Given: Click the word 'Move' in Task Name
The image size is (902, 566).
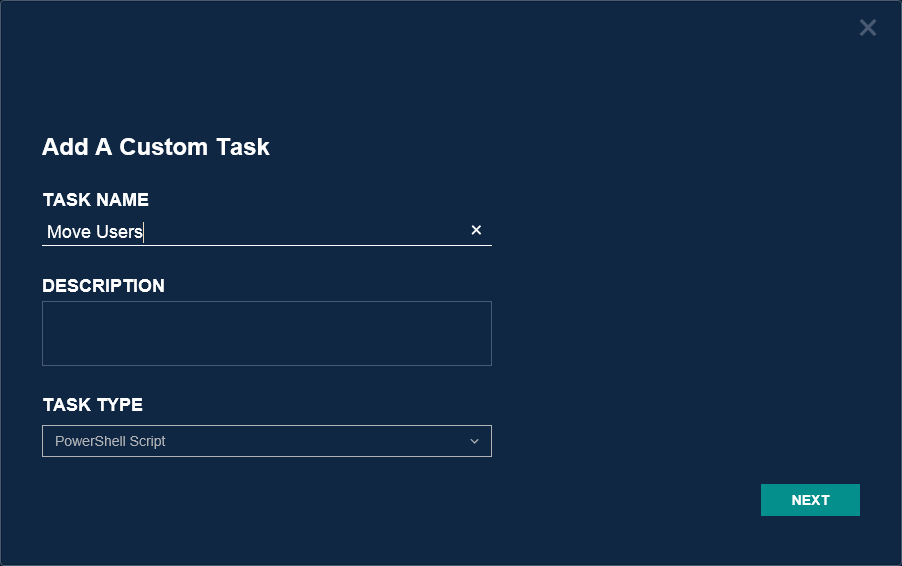Looking at the screenshot, I should click(x=68, y=233).
